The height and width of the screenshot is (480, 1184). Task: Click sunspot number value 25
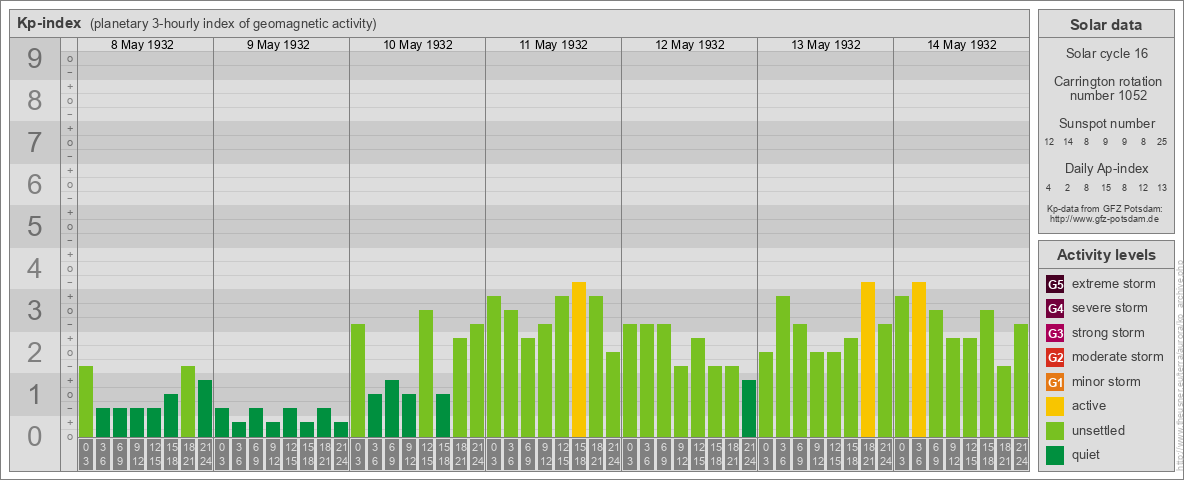pyautogui.click(x=1162, y=141)
